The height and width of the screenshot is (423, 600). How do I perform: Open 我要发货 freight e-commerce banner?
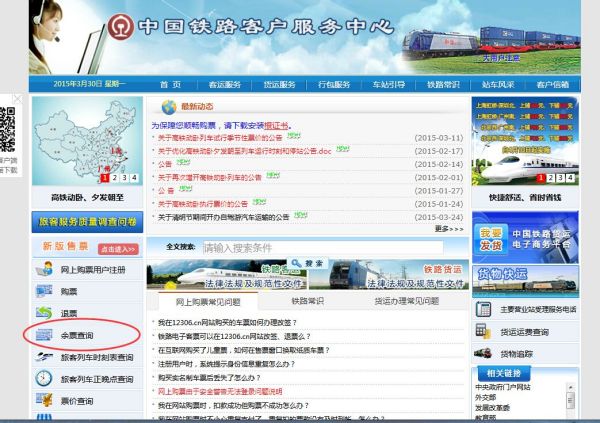(x=525, y=237)
